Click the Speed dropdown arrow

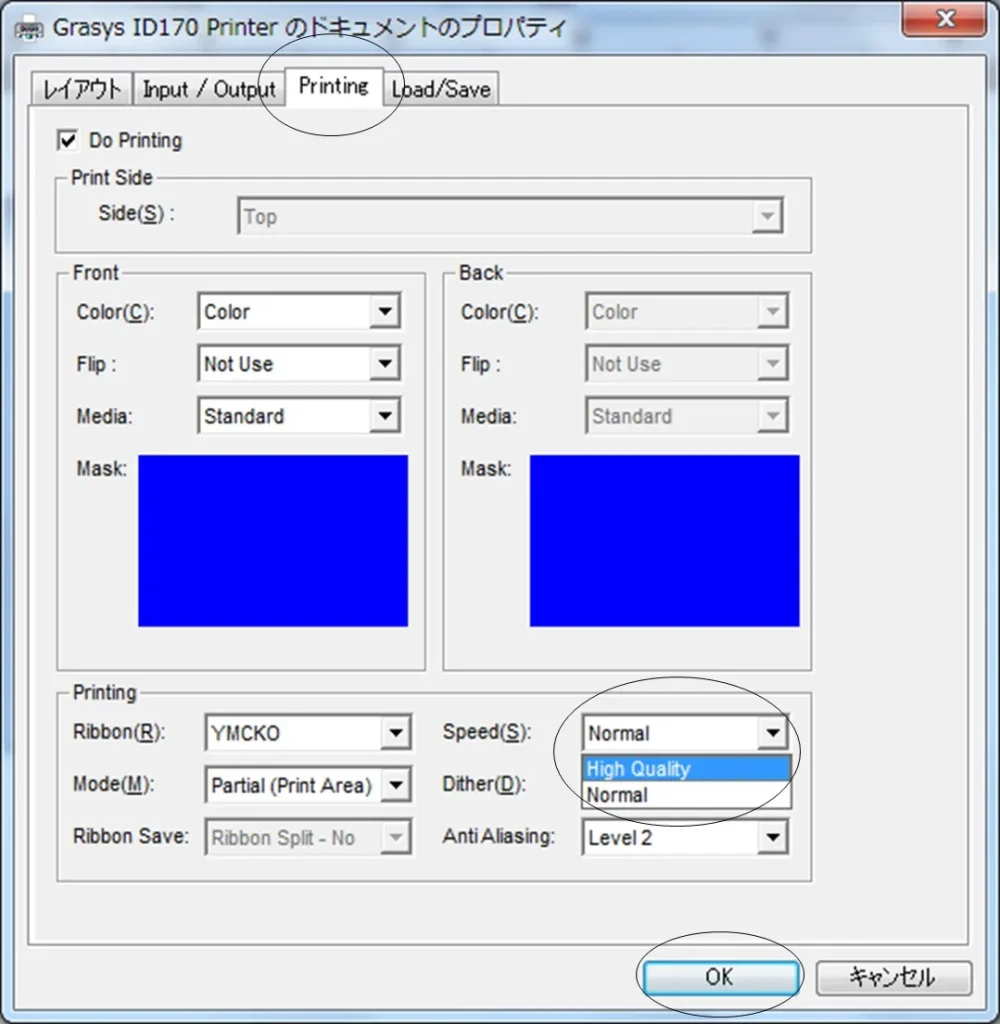(x=773, y=733)
